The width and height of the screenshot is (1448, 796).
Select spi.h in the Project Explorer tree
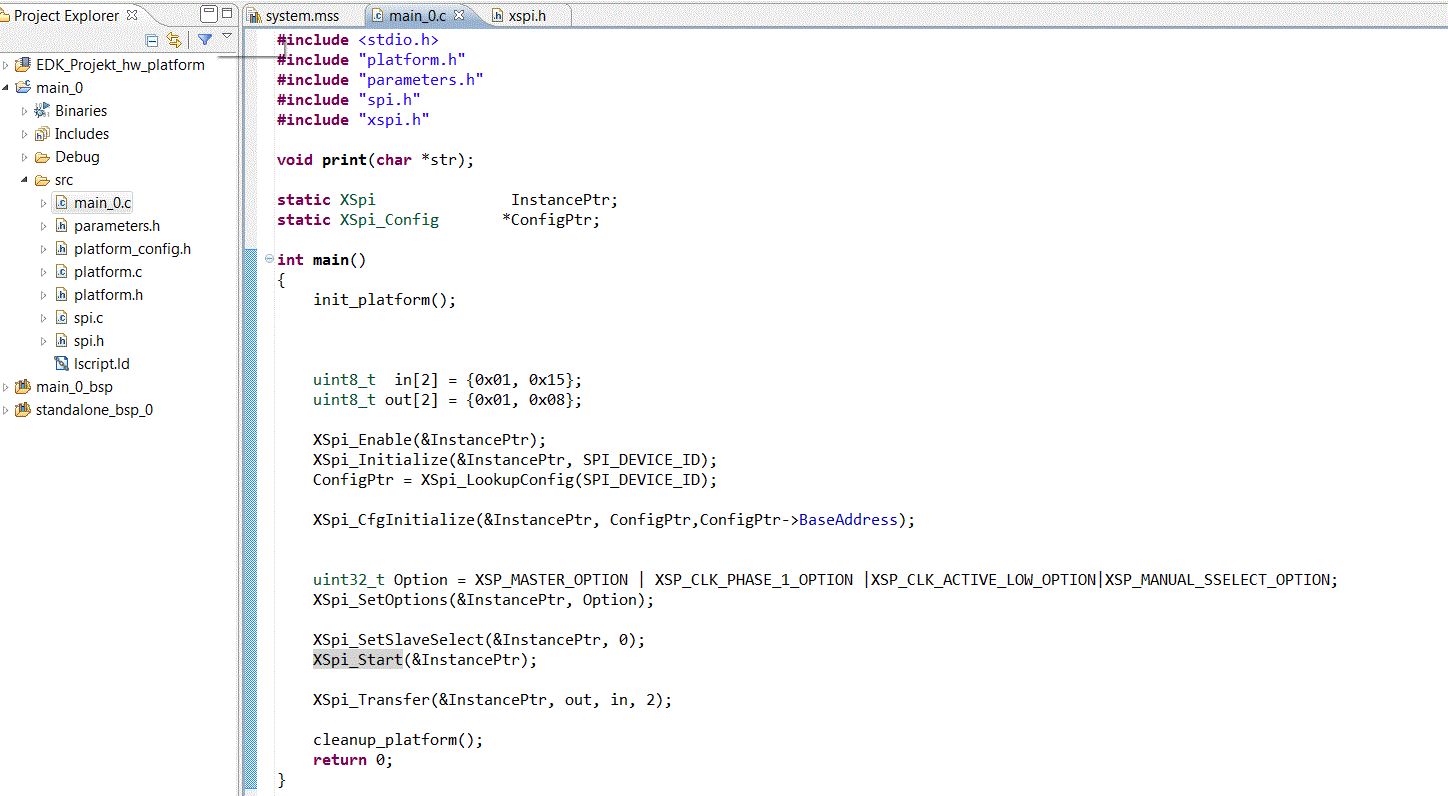(89, 341)
